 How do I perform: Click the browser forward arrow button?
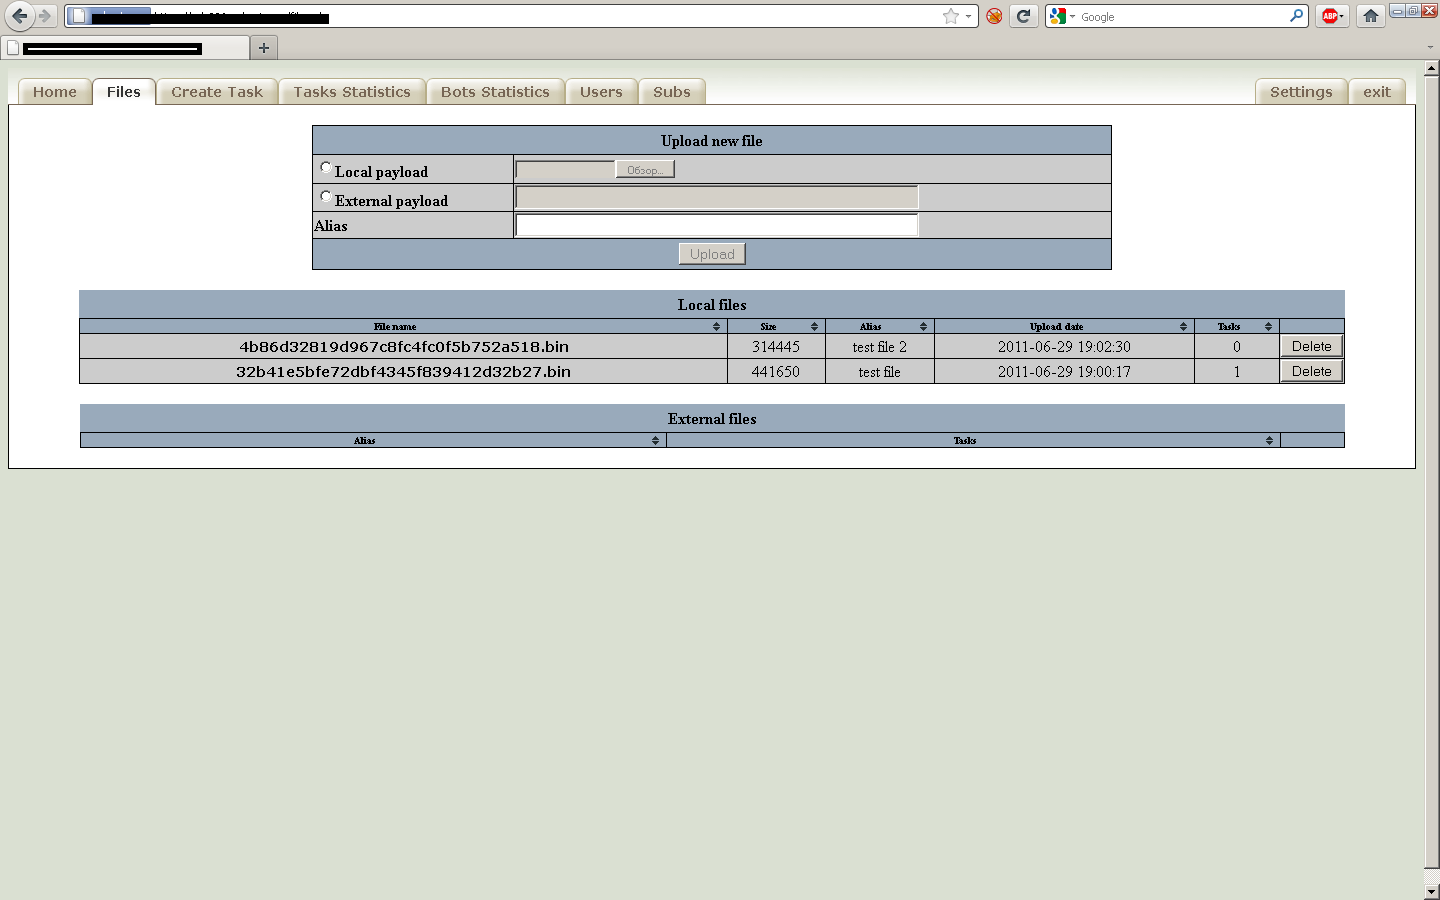pos(45,16)
